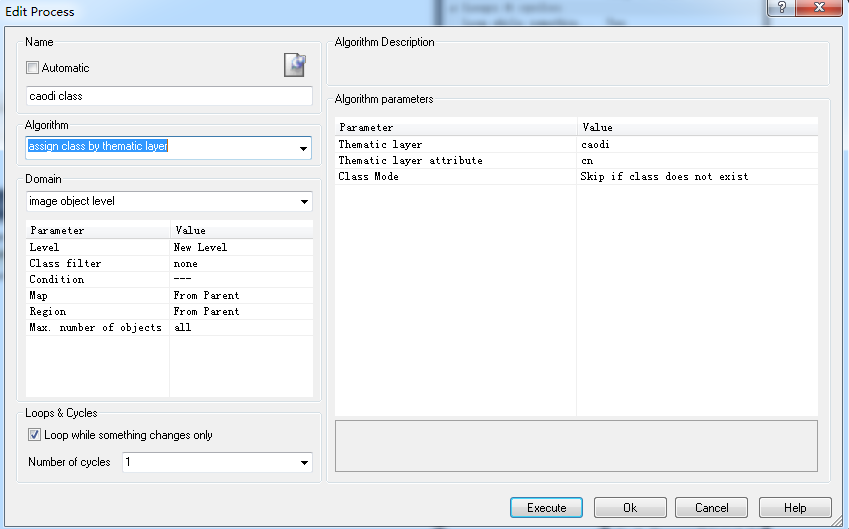Open the Algorithm dropdown list
This screenshot has height=529, width=849.
(x=303, y=148)
